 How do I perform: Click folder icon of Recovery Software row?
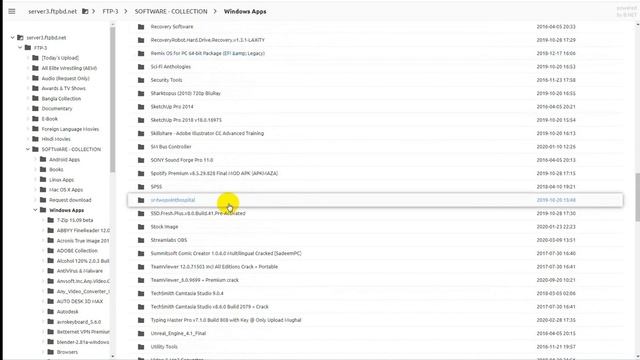click(141, 27)
